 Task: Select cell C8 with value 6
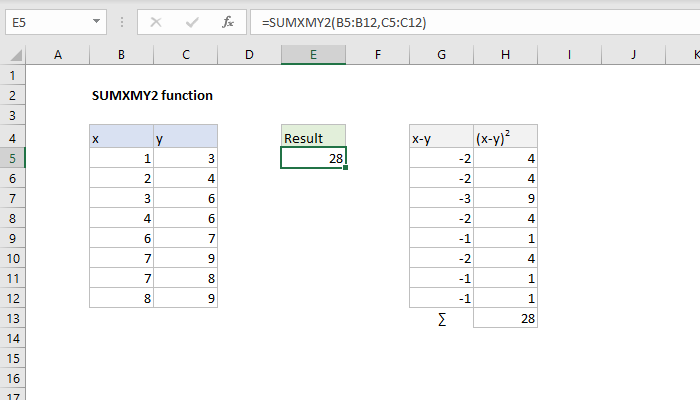point(186,218)
